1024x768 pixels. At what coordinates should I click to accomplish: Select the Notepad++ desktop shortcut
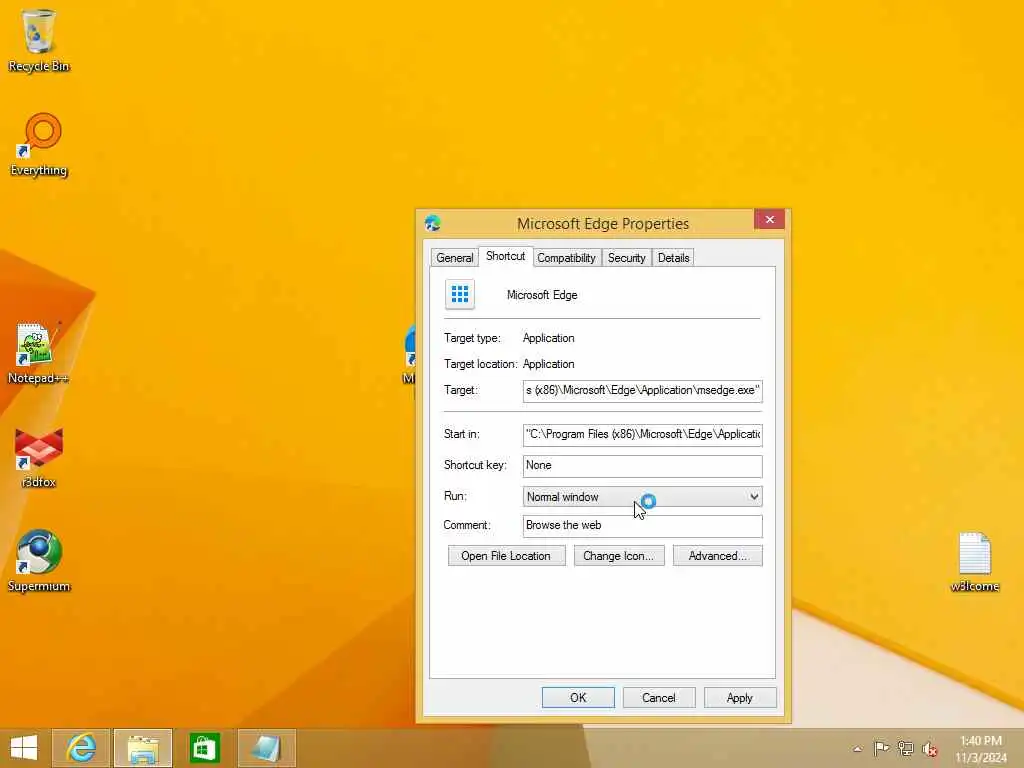click(38, 353)
